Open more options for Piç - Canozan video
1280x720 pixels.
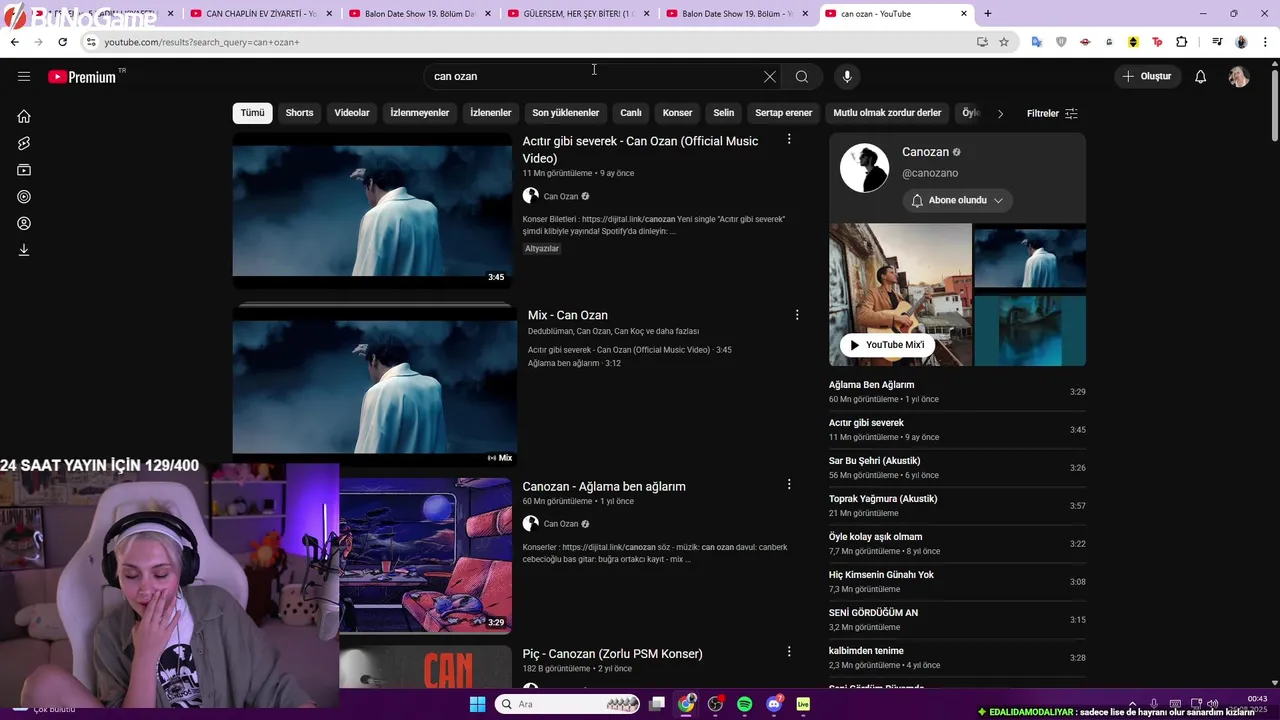click(789, 652)
